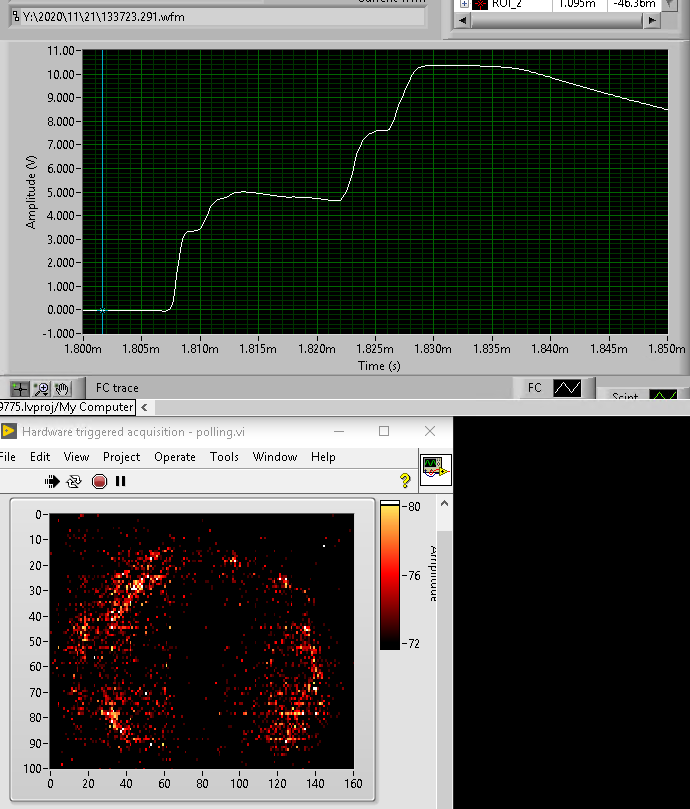Click the Run Continuously button
Screen dimensions: 690x809
coord(74,481)
